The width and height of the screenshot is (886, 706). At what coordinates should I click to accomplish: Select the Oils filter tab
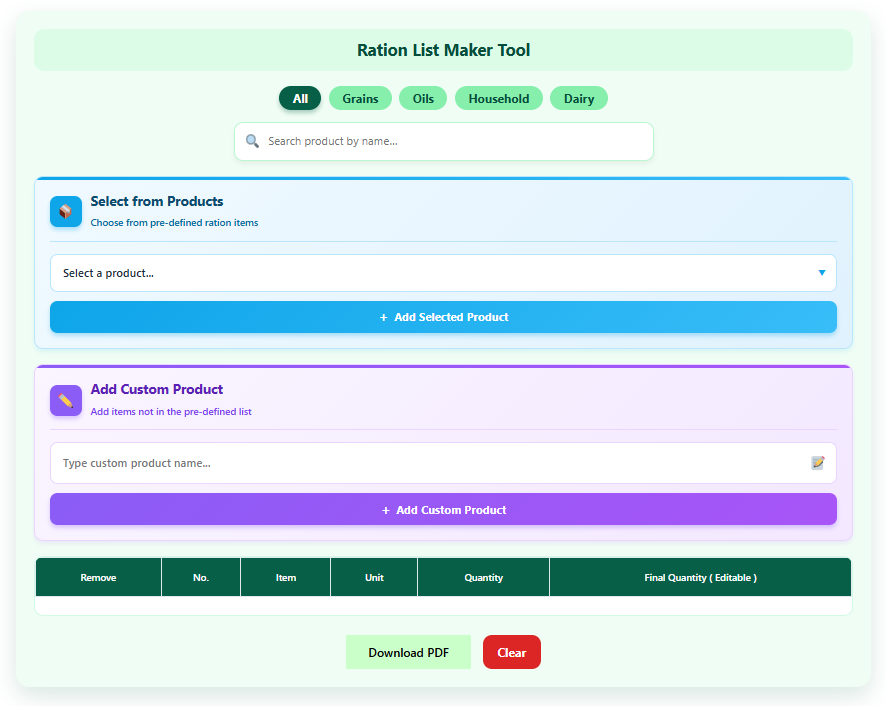tap(422, 98)
